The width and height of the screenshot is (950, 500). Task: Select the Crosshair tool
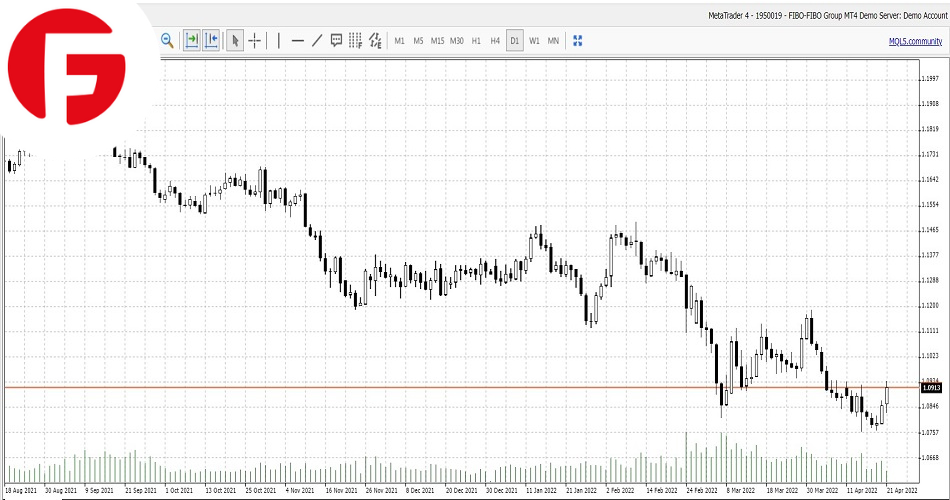(255, 41)
